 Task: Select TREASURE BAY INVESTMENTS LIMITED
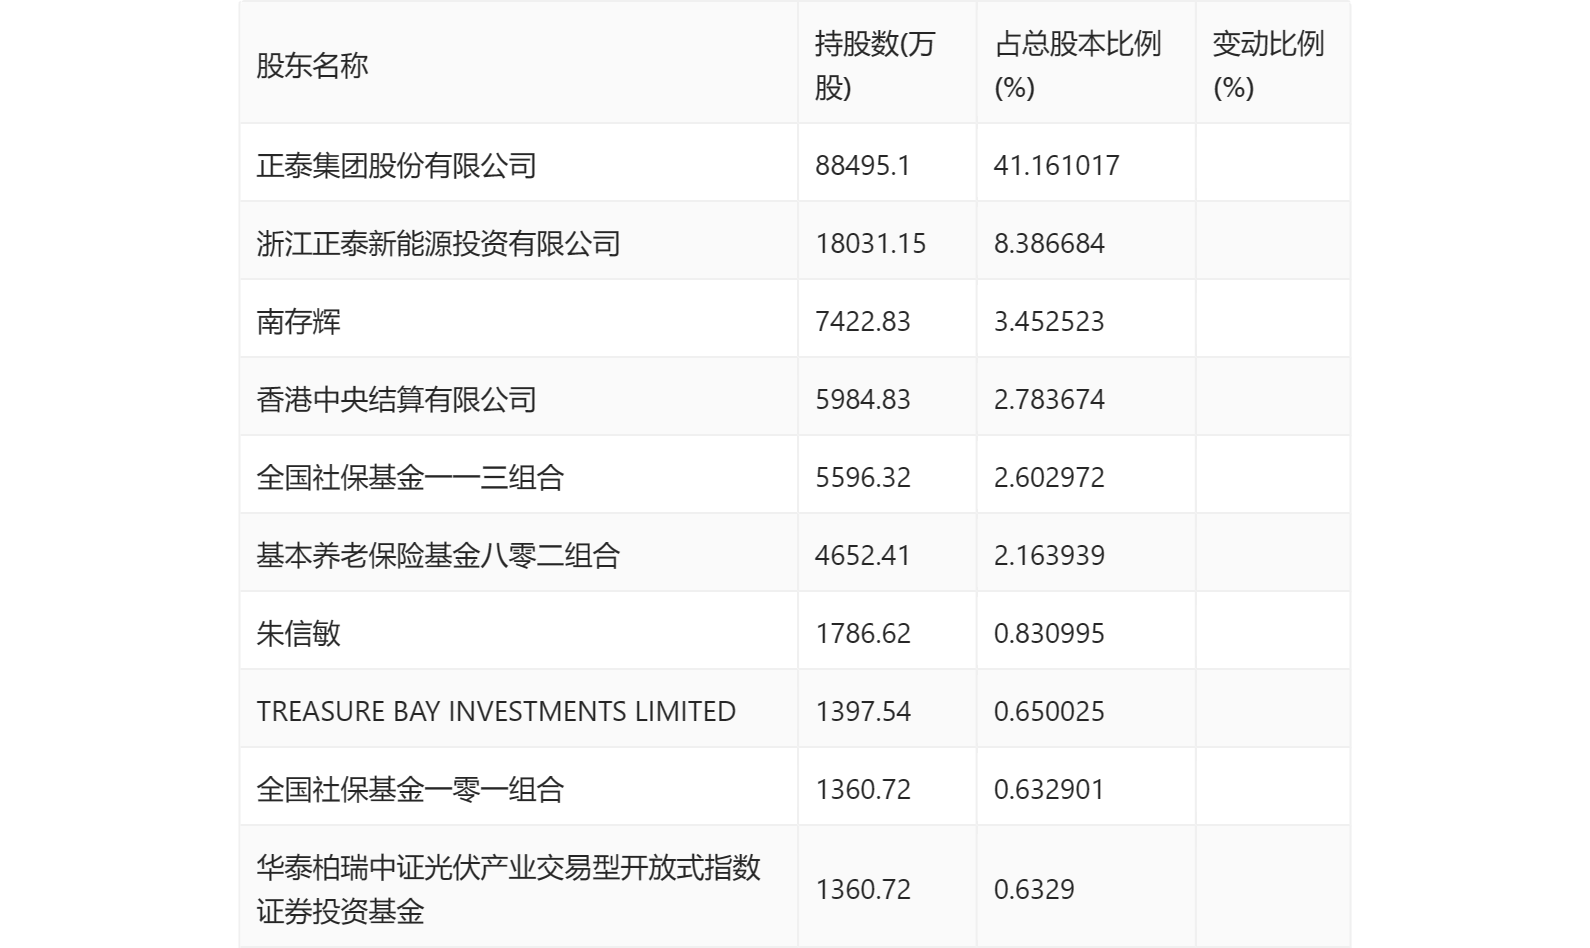(x=496, y=711)
